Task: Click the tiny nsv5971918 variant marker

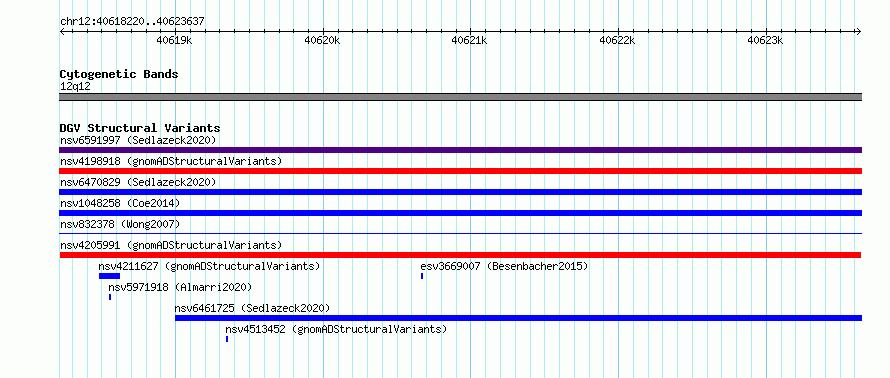Action: 110,297
